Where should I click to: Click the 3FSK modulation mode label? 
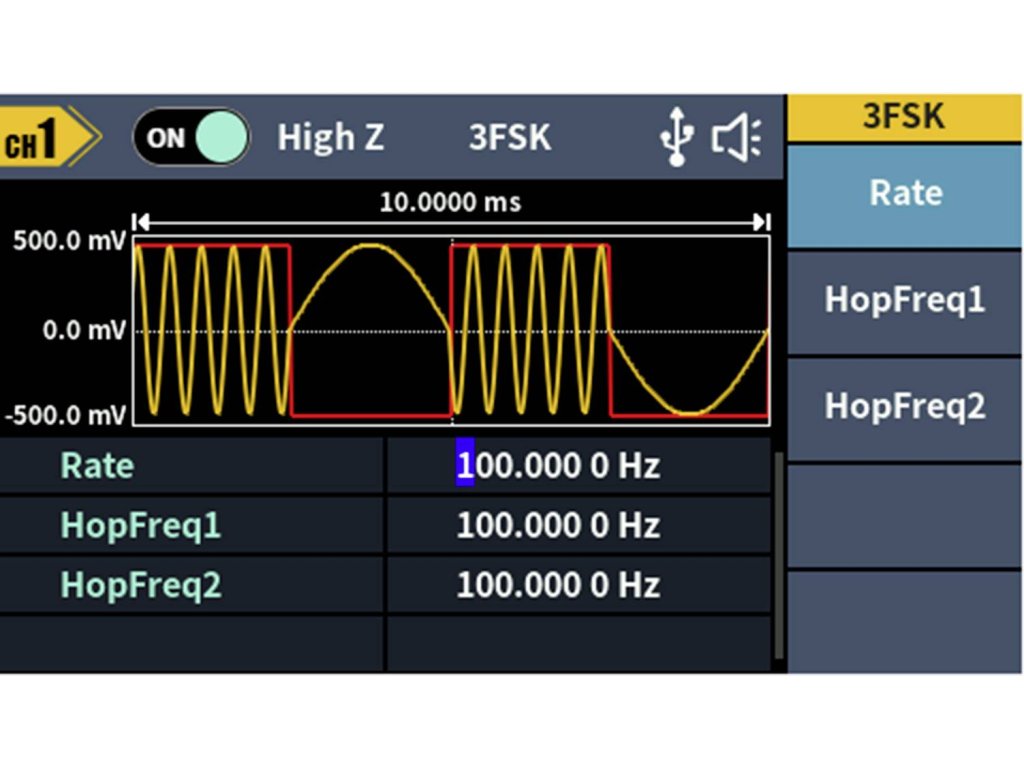point(509,138)
